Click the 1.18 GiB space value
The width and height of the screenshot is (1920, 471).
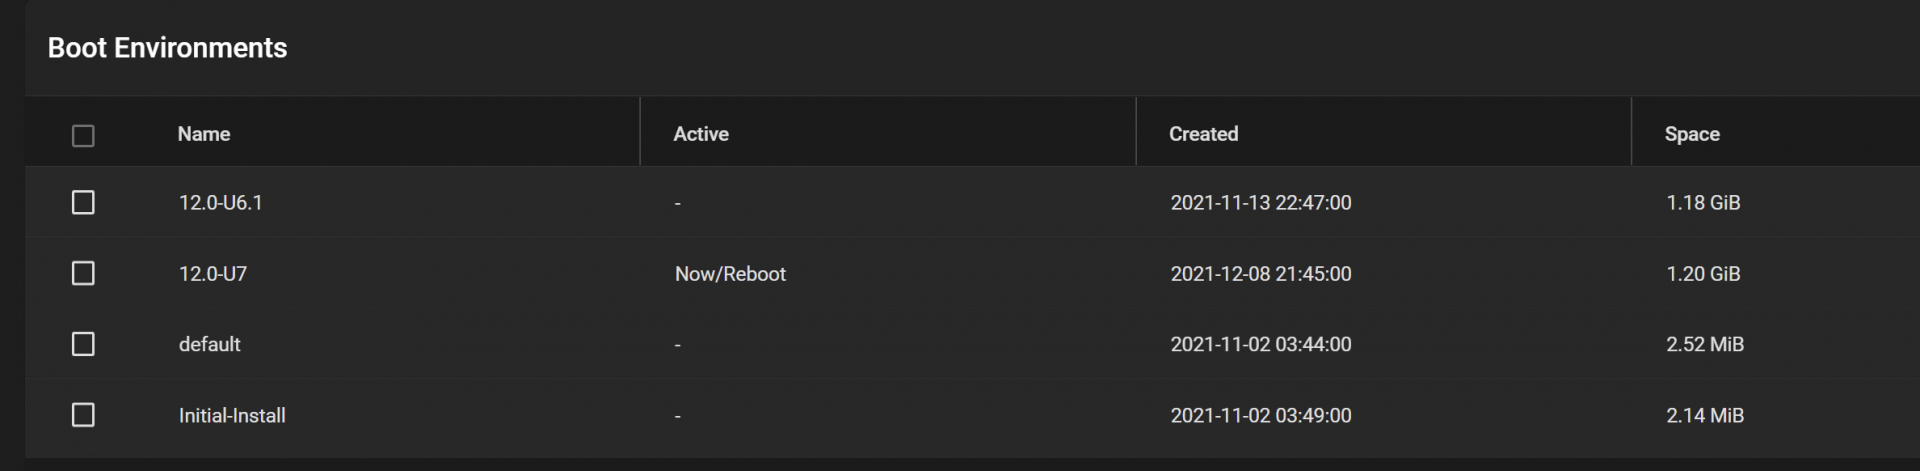pos(1703,203)
